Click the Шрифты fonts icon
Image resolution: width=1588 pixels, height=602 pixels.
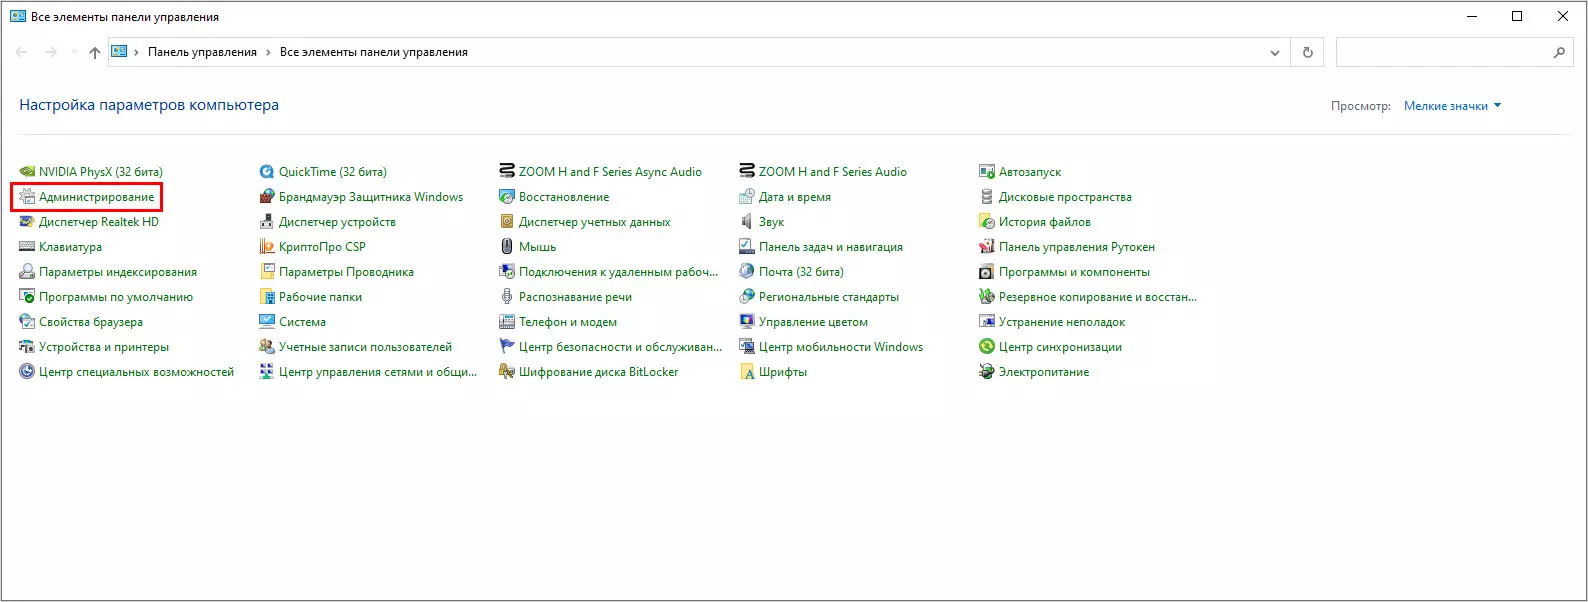tap(747, 372)
